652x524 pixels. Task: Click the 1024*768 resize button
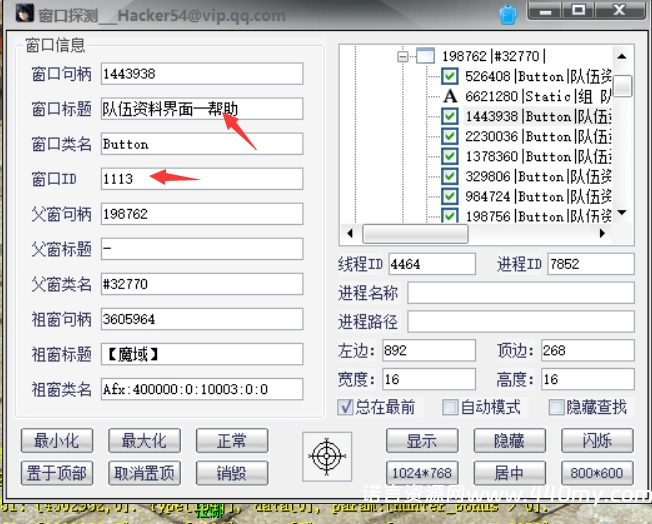[422, 473]
